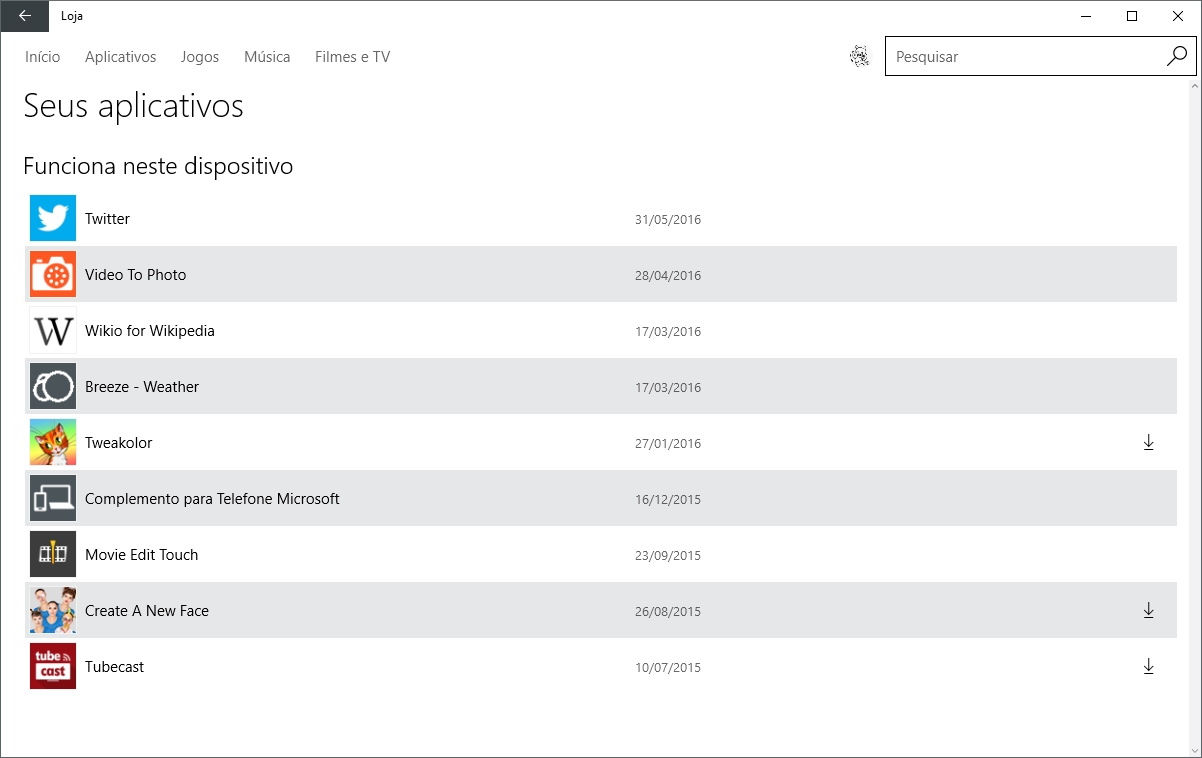Click the Seus aplicativos title
Screen dimensions: 1202x758
coord(133,105)
